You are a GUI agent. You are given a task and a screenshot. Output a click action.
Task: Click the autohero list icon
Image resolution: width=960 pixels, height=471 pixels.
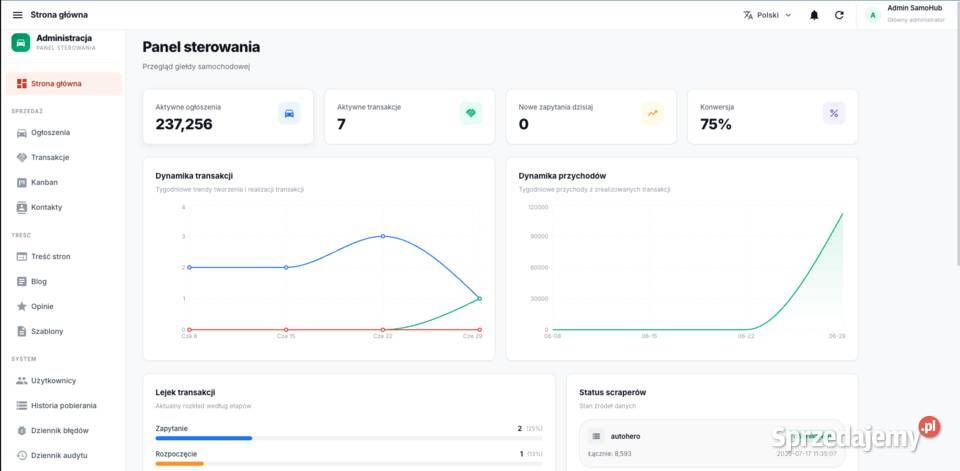(x=596, y=436)
